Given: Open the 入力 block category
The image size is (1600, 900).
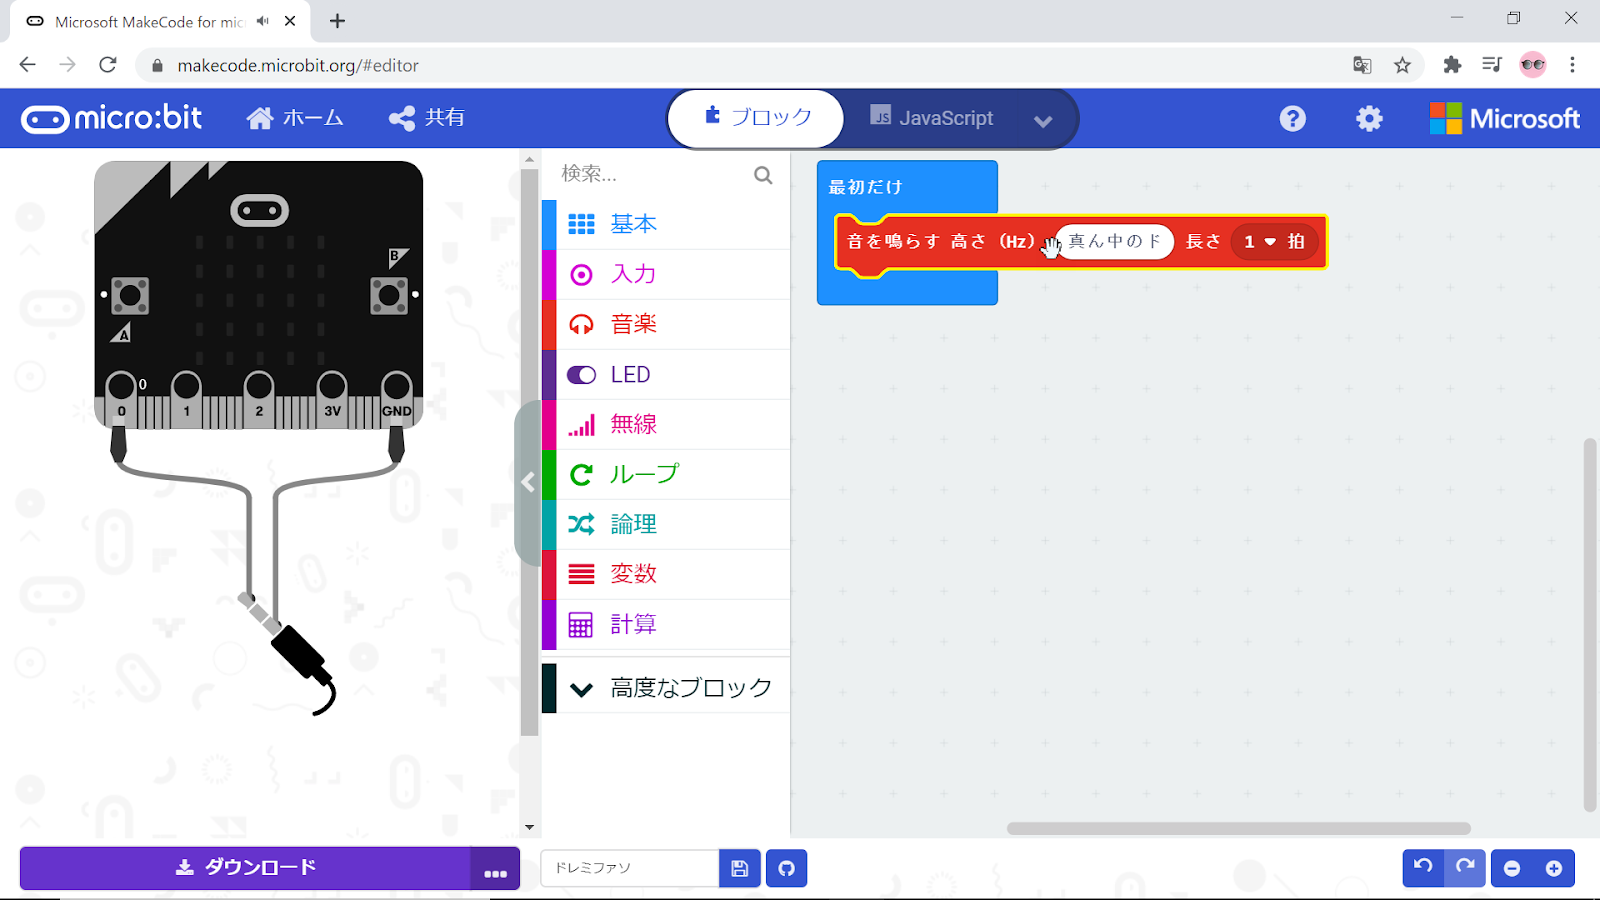Looking at the screenshot, I should 666,274.
